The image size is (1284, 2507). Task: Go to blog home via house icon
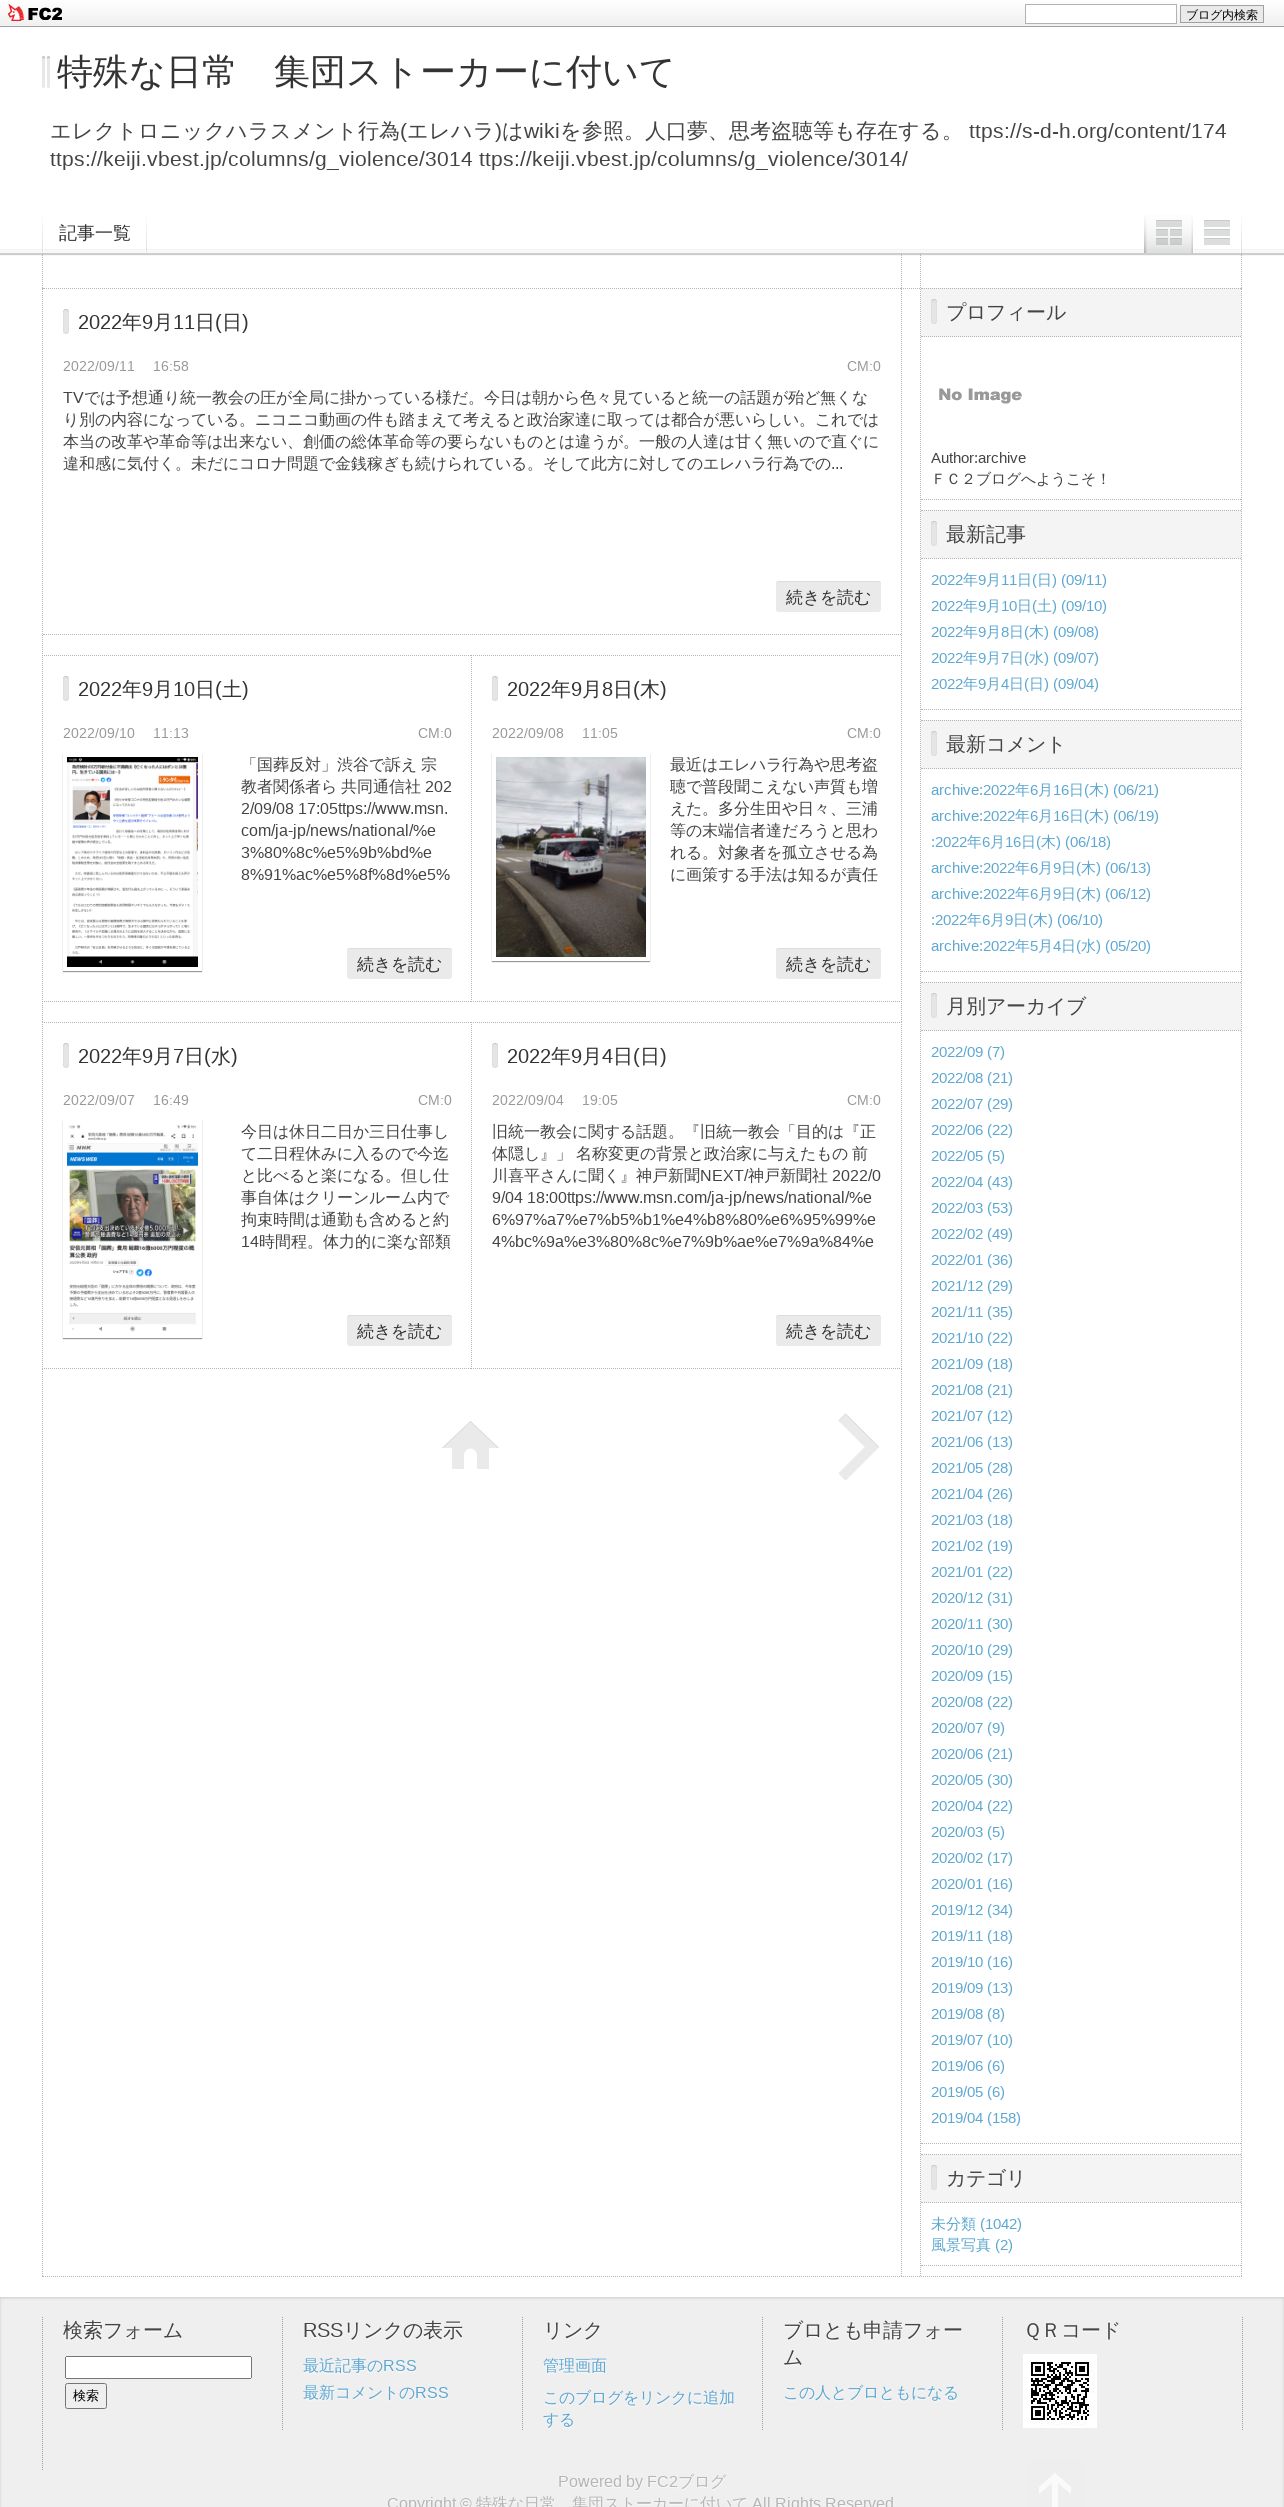pyautogui.click(x=470, y=1445)
